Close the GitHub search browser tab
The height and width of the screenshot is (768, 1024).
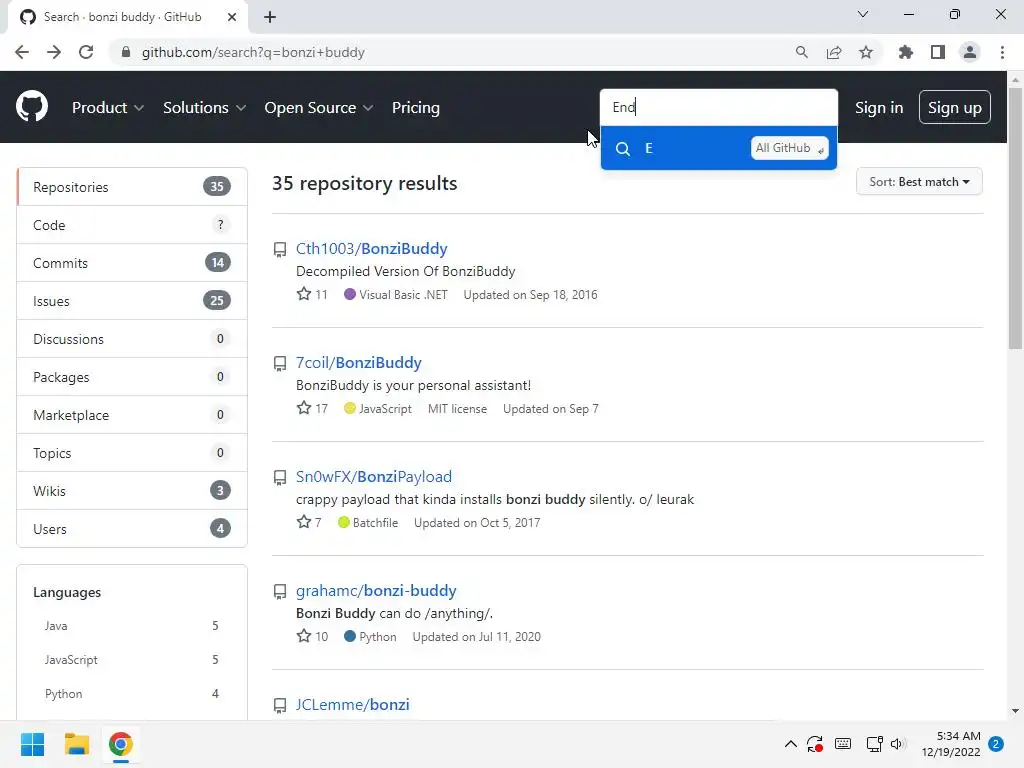pos(232,17)
